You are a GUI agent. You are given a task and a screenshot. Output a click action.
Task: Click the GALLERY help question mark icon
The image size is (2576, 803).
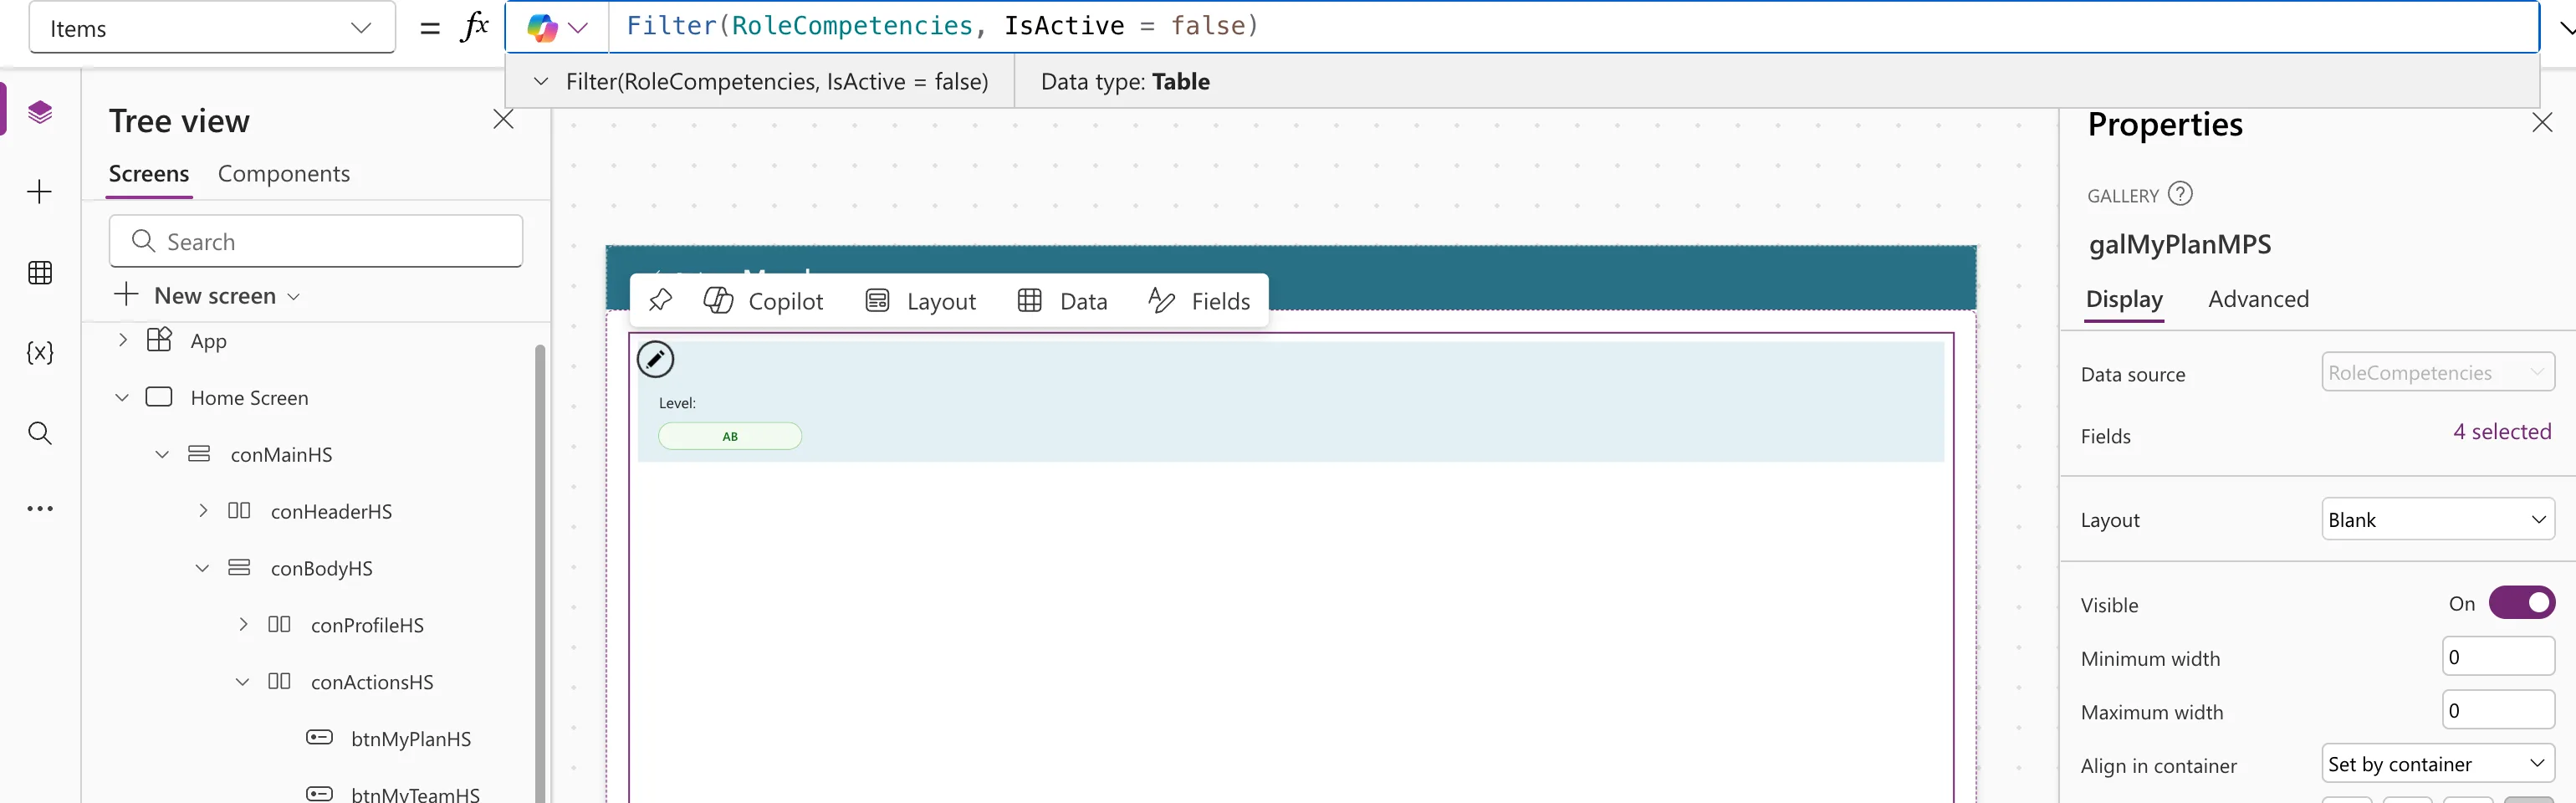tap(2180, 194)
